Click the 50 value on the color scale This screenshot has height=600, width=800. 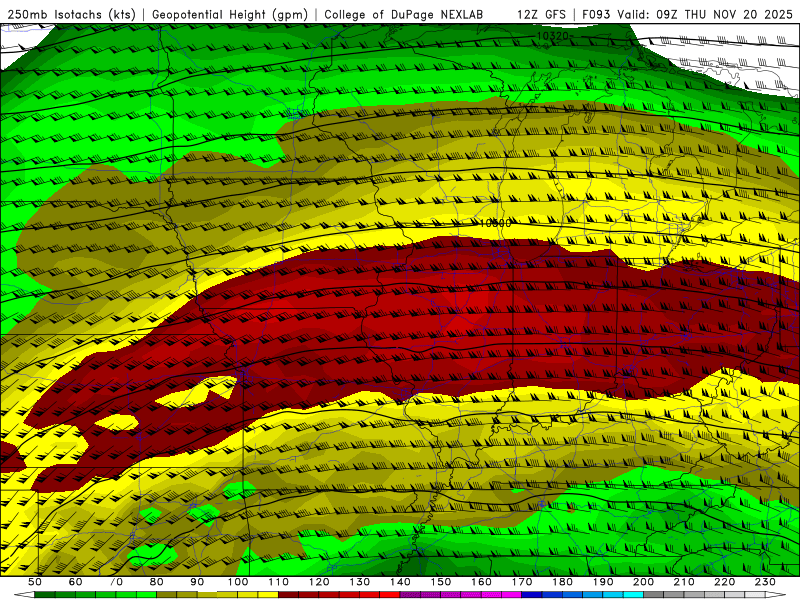(35, 582)
